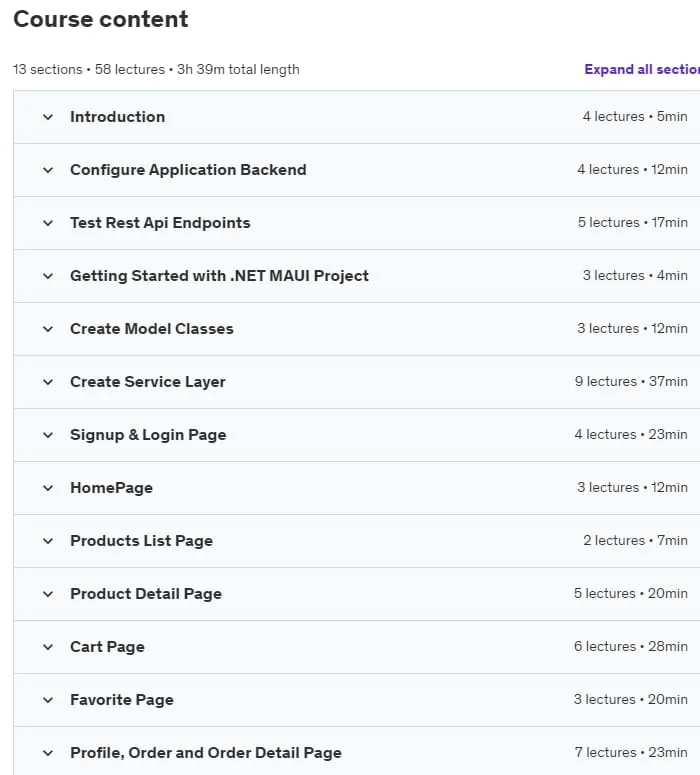Expand the Introduction section chevron
Image resolution: width=700 pixels, height=775 pixels.
[48, 117]
